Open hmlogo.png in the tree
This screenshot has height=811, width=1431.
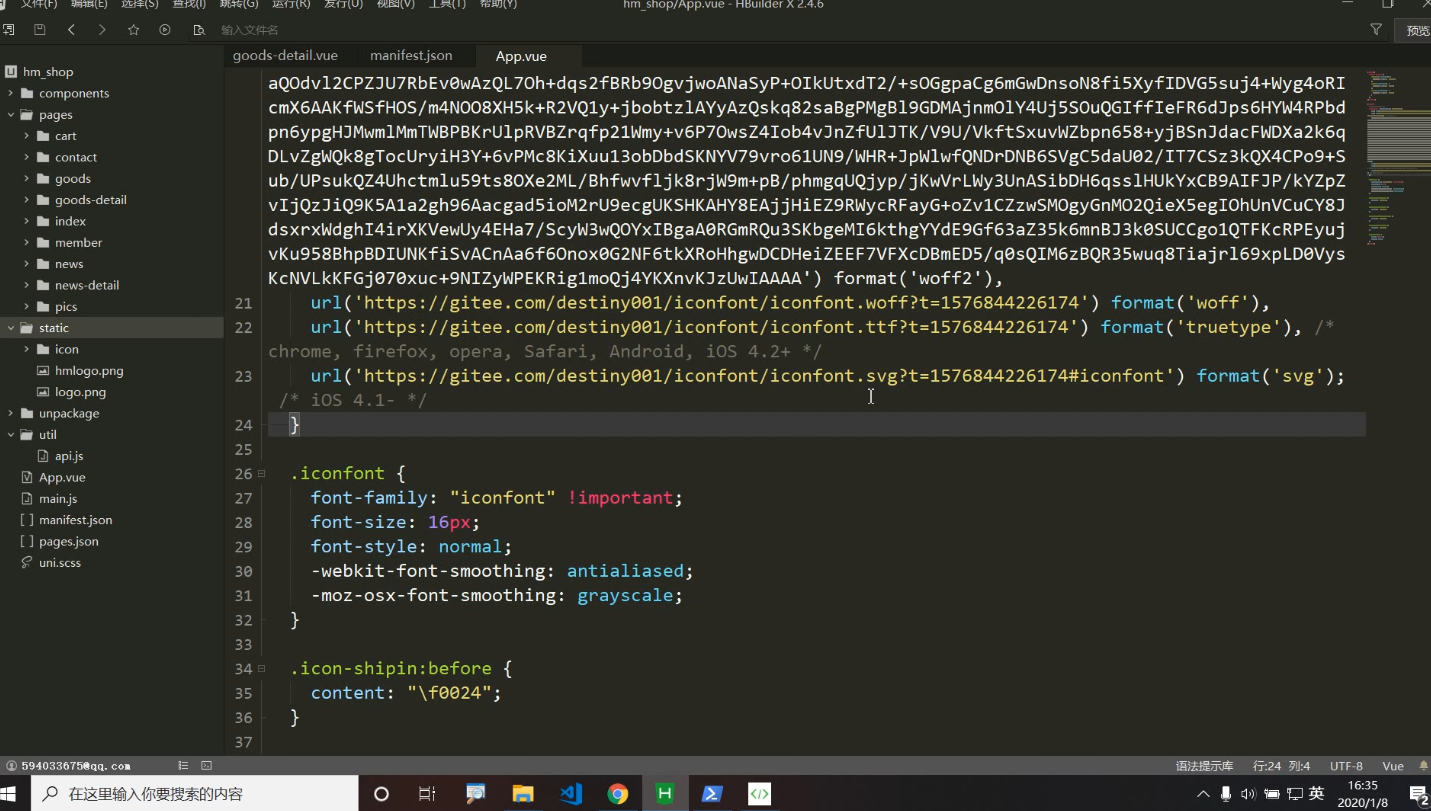(89, 371)
